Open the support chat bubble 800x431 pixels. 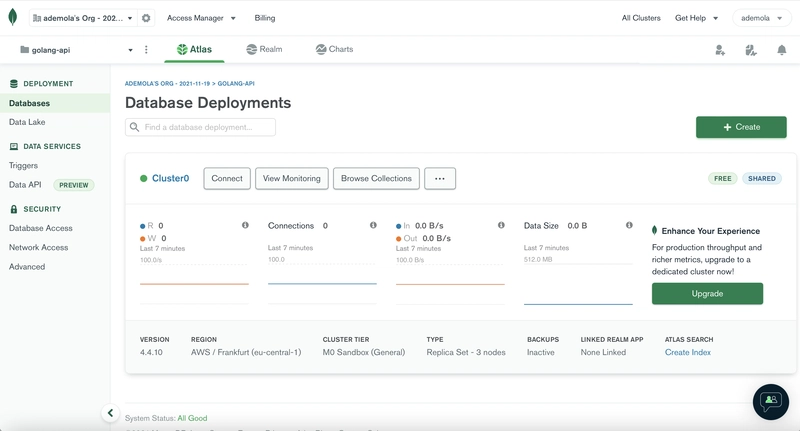tap(771, 401)
